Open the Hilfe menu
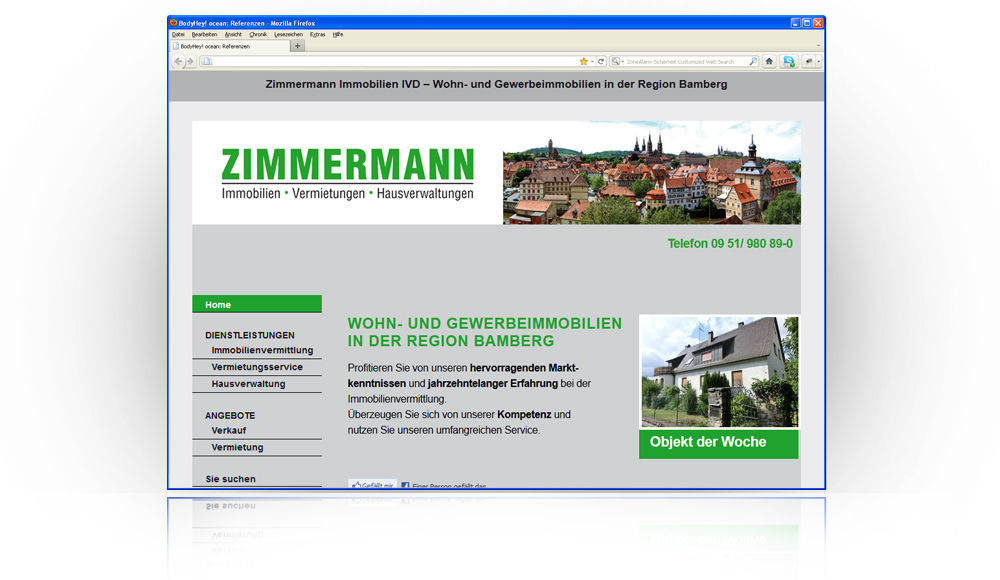This screenshot has height=580, width=1000. pyautogui.click(x=338, y=34)
